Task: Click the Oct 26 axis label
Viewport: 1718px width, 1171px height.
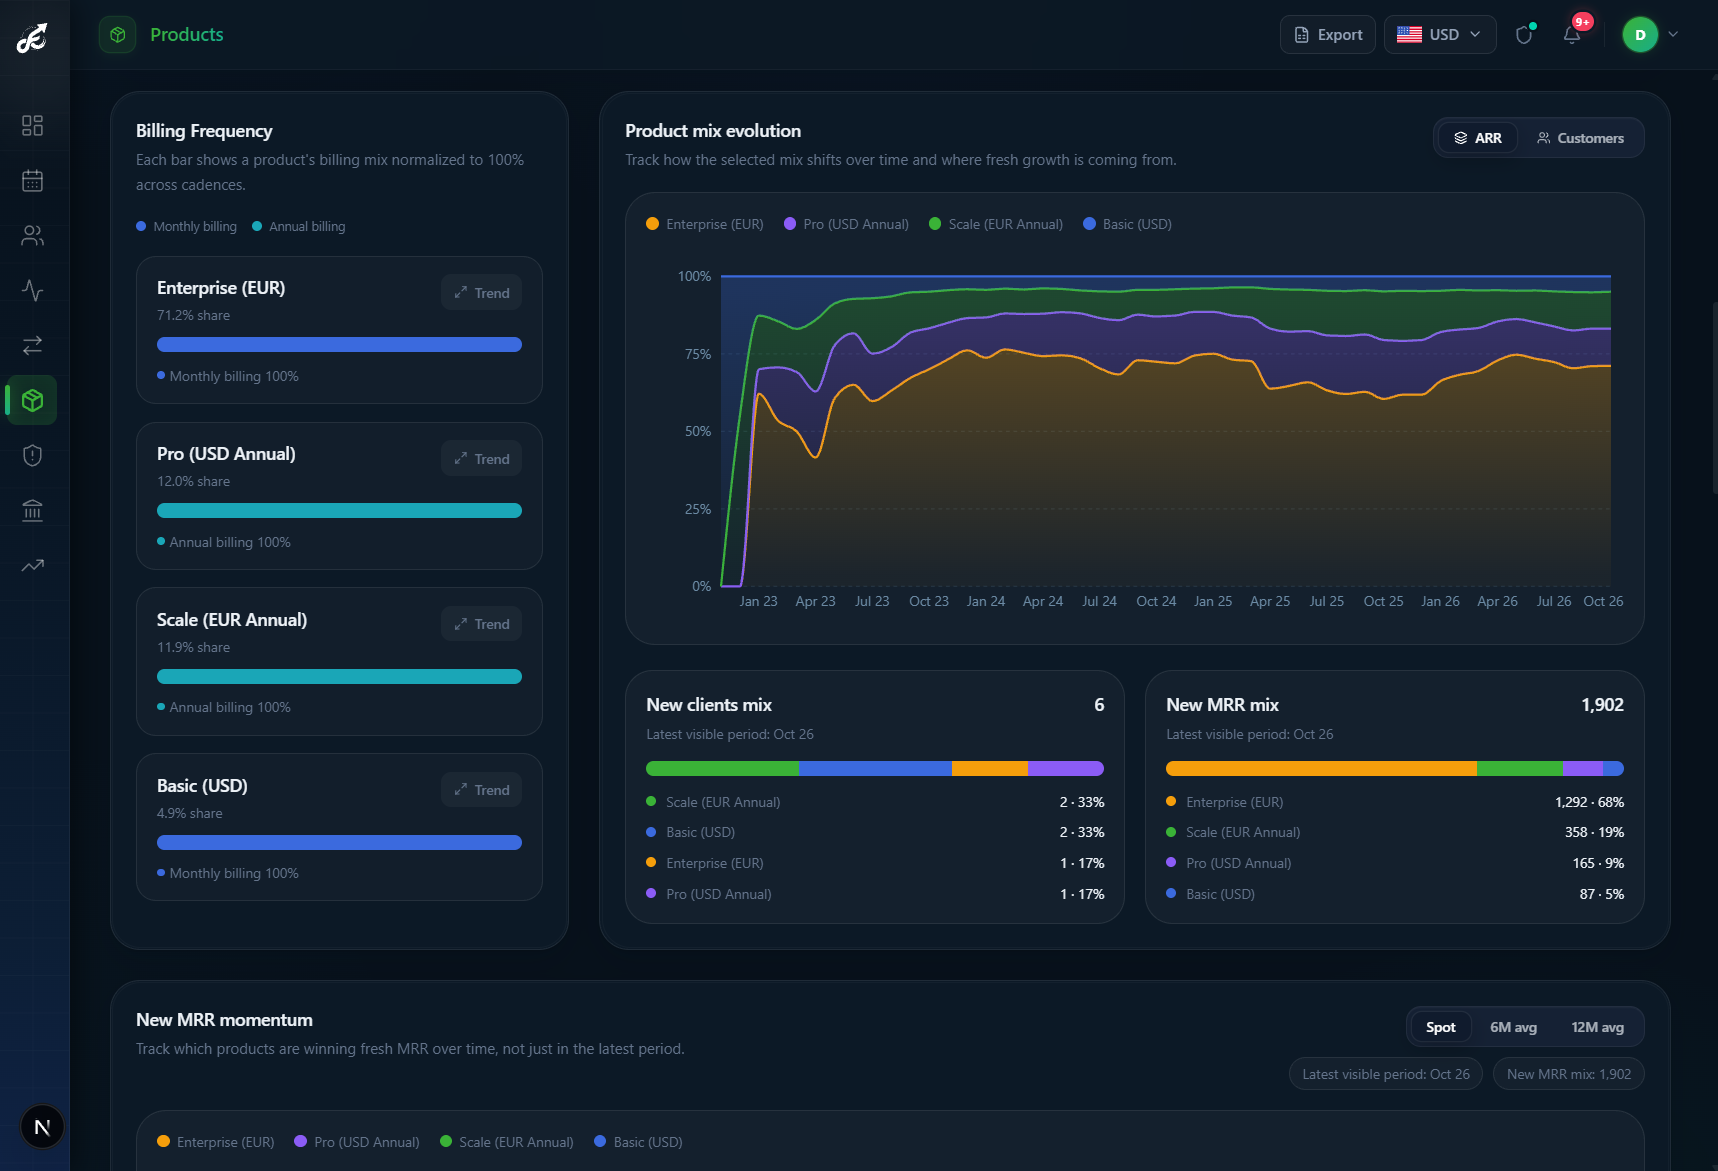Action: (x=1603, y=601)
